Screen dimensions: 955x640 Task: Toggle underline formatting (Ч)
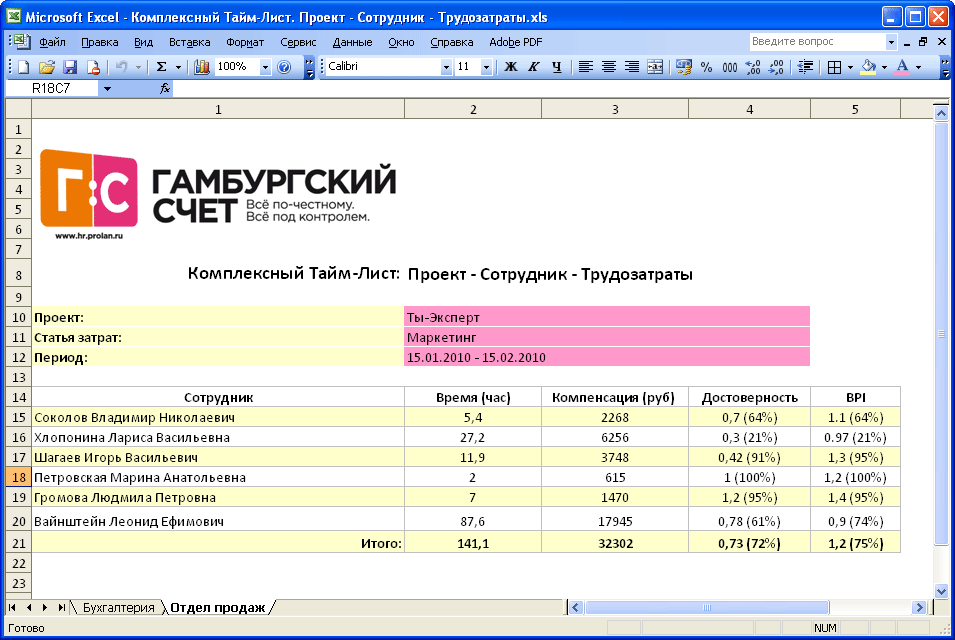coord(556,67)
